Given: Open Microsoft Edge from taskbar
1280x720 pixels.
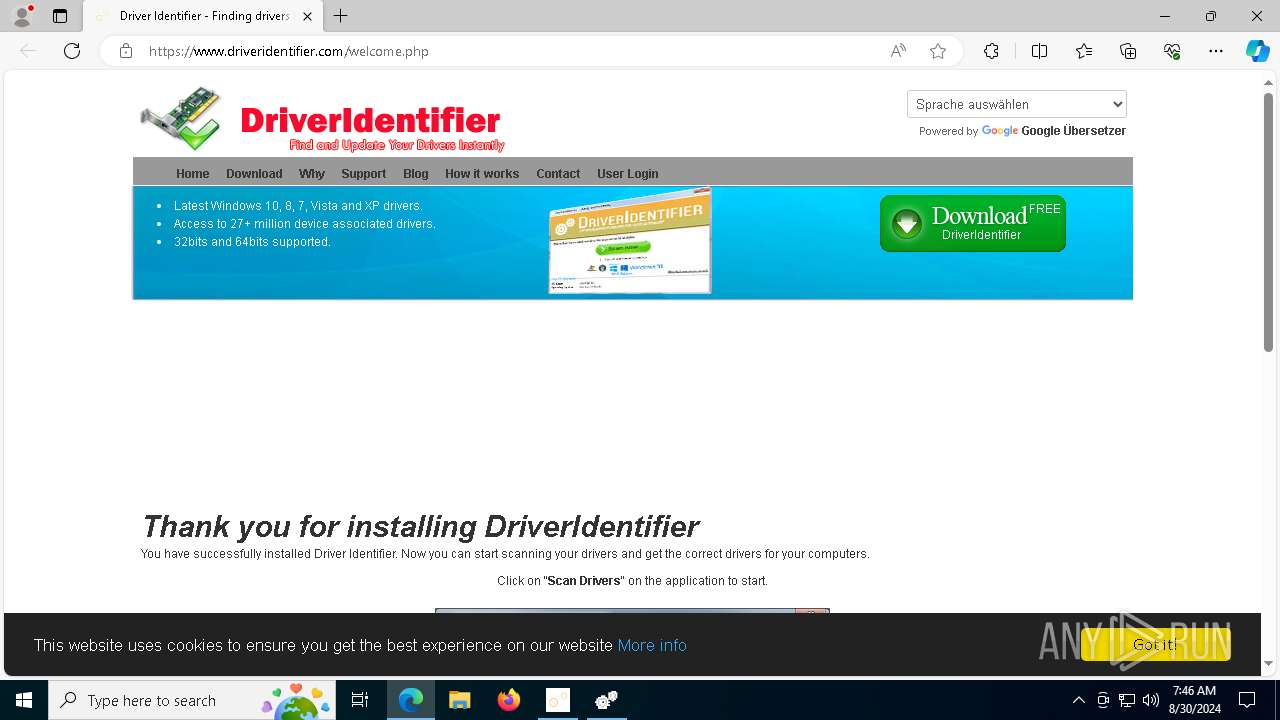Looking at the screenshot, I should tap(411, 700).
